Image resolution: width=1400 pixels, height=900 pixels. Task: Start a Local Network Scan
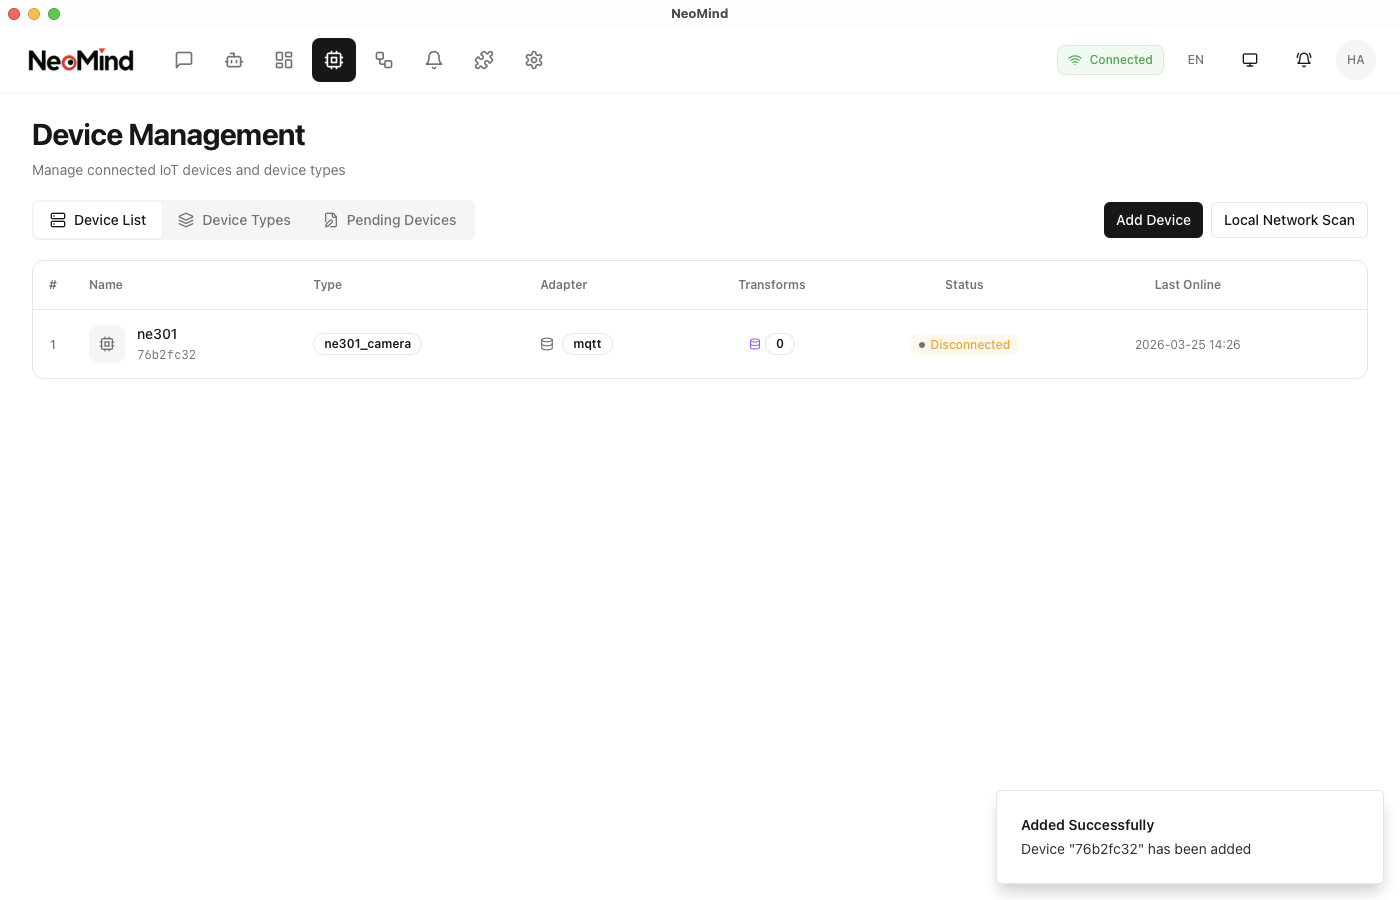(1289, 220)
